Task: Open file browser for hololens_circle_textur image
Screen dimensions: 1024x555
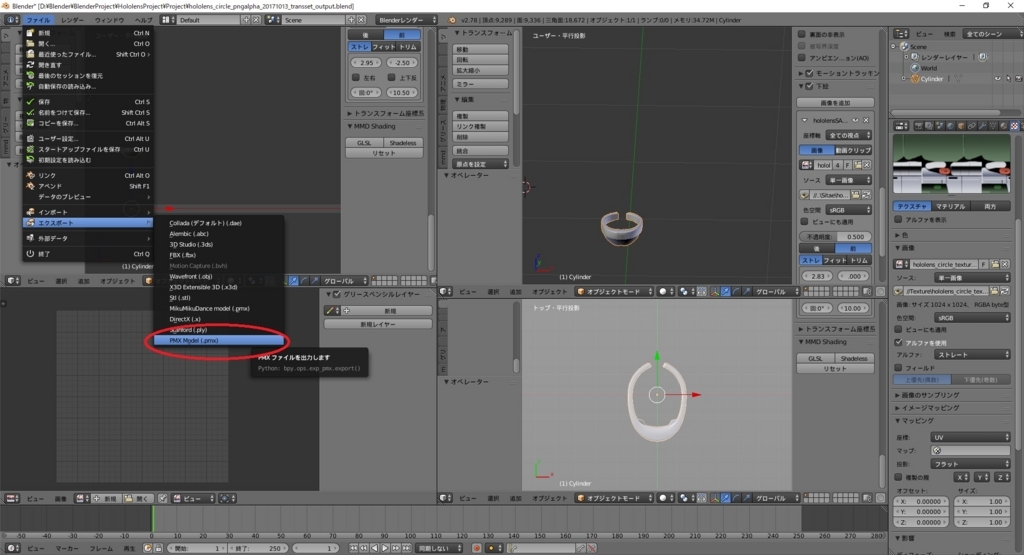Action: coord(994,264)
